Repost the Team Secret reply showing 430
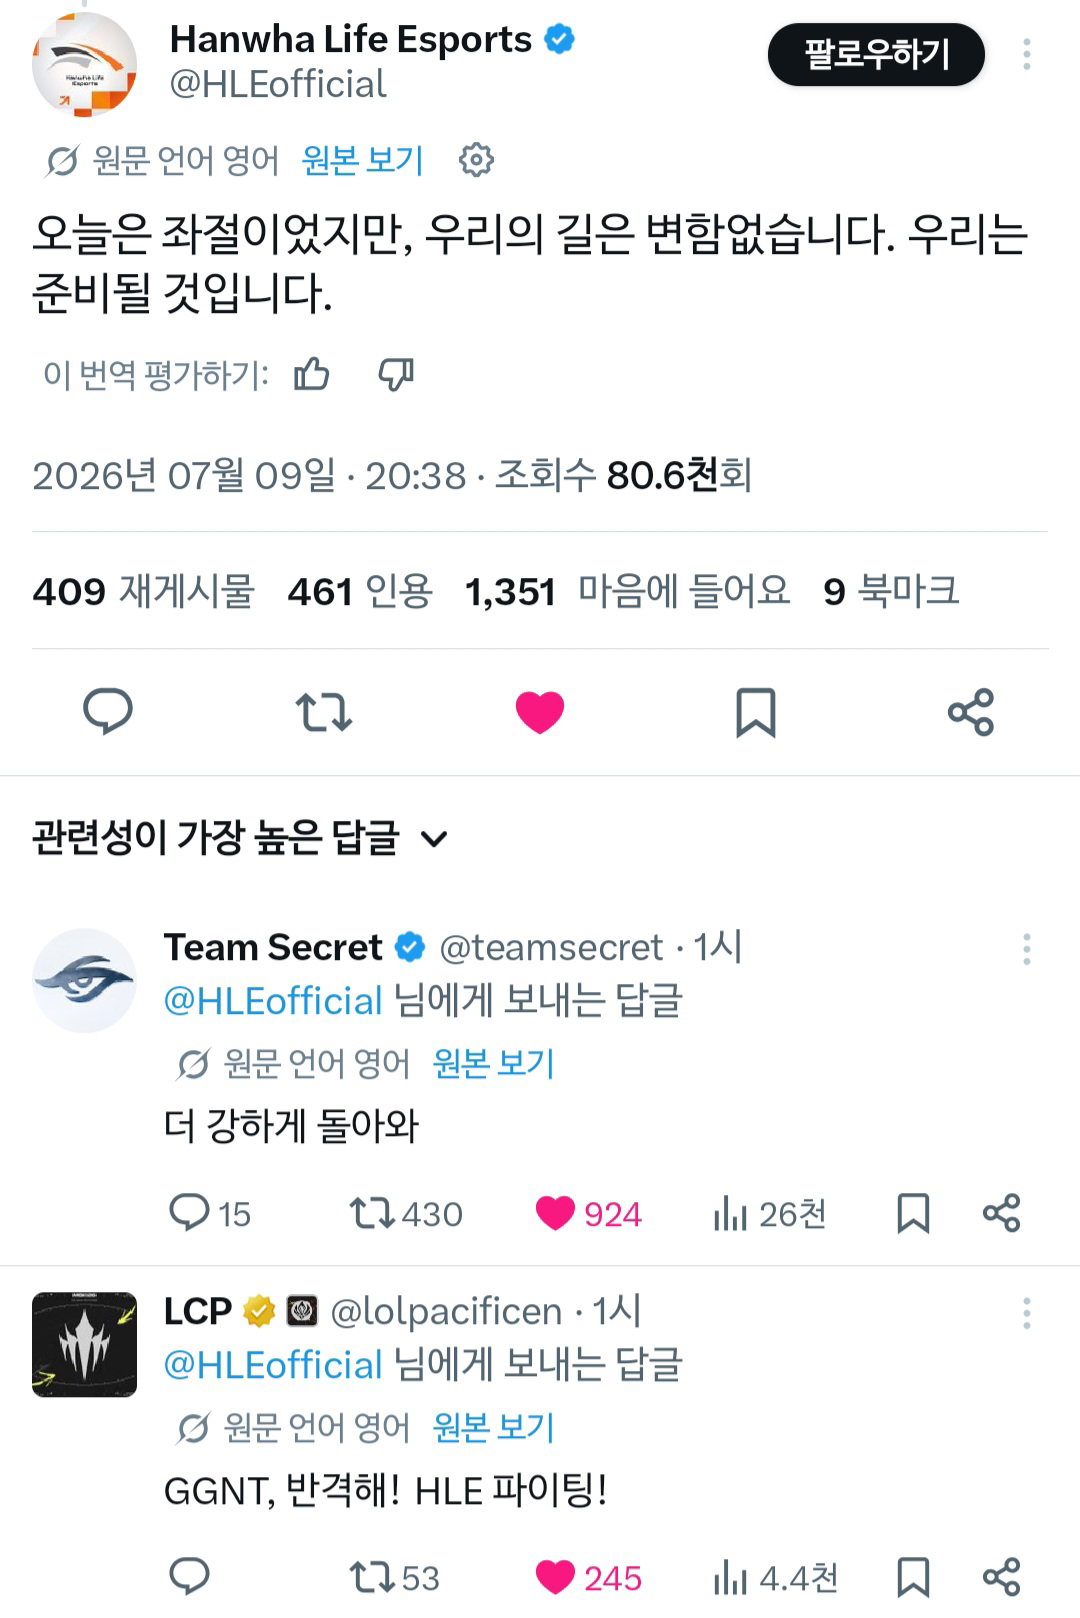This screenshot has height=1618, width=1080. (406, 1214)
